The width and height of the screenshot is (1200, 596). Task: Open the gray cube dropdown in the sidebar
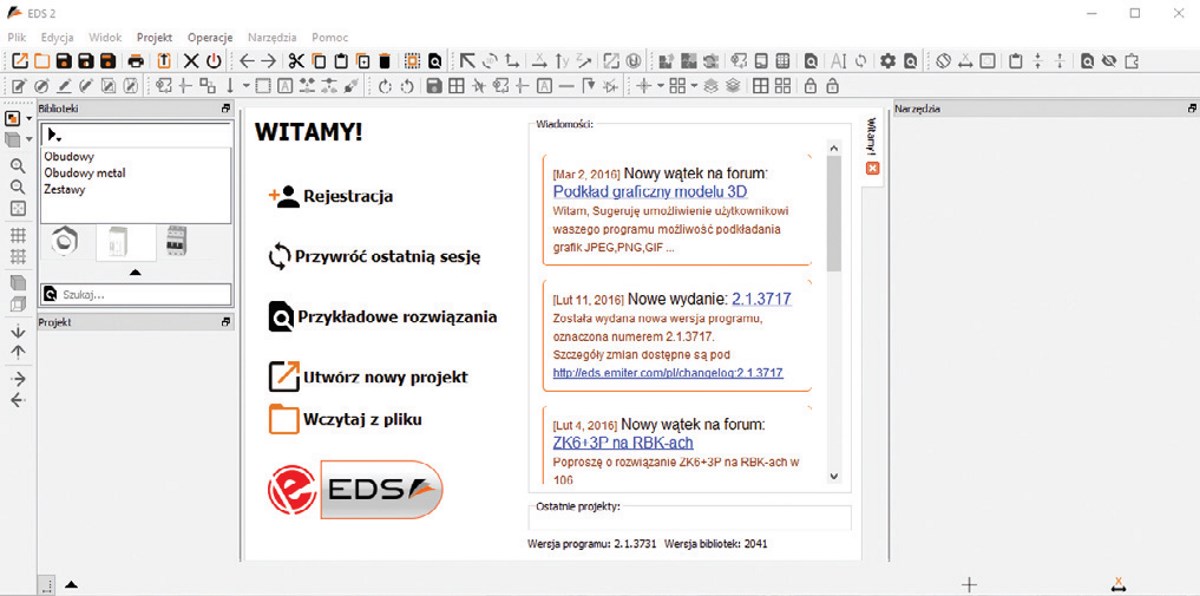(30, 140)
